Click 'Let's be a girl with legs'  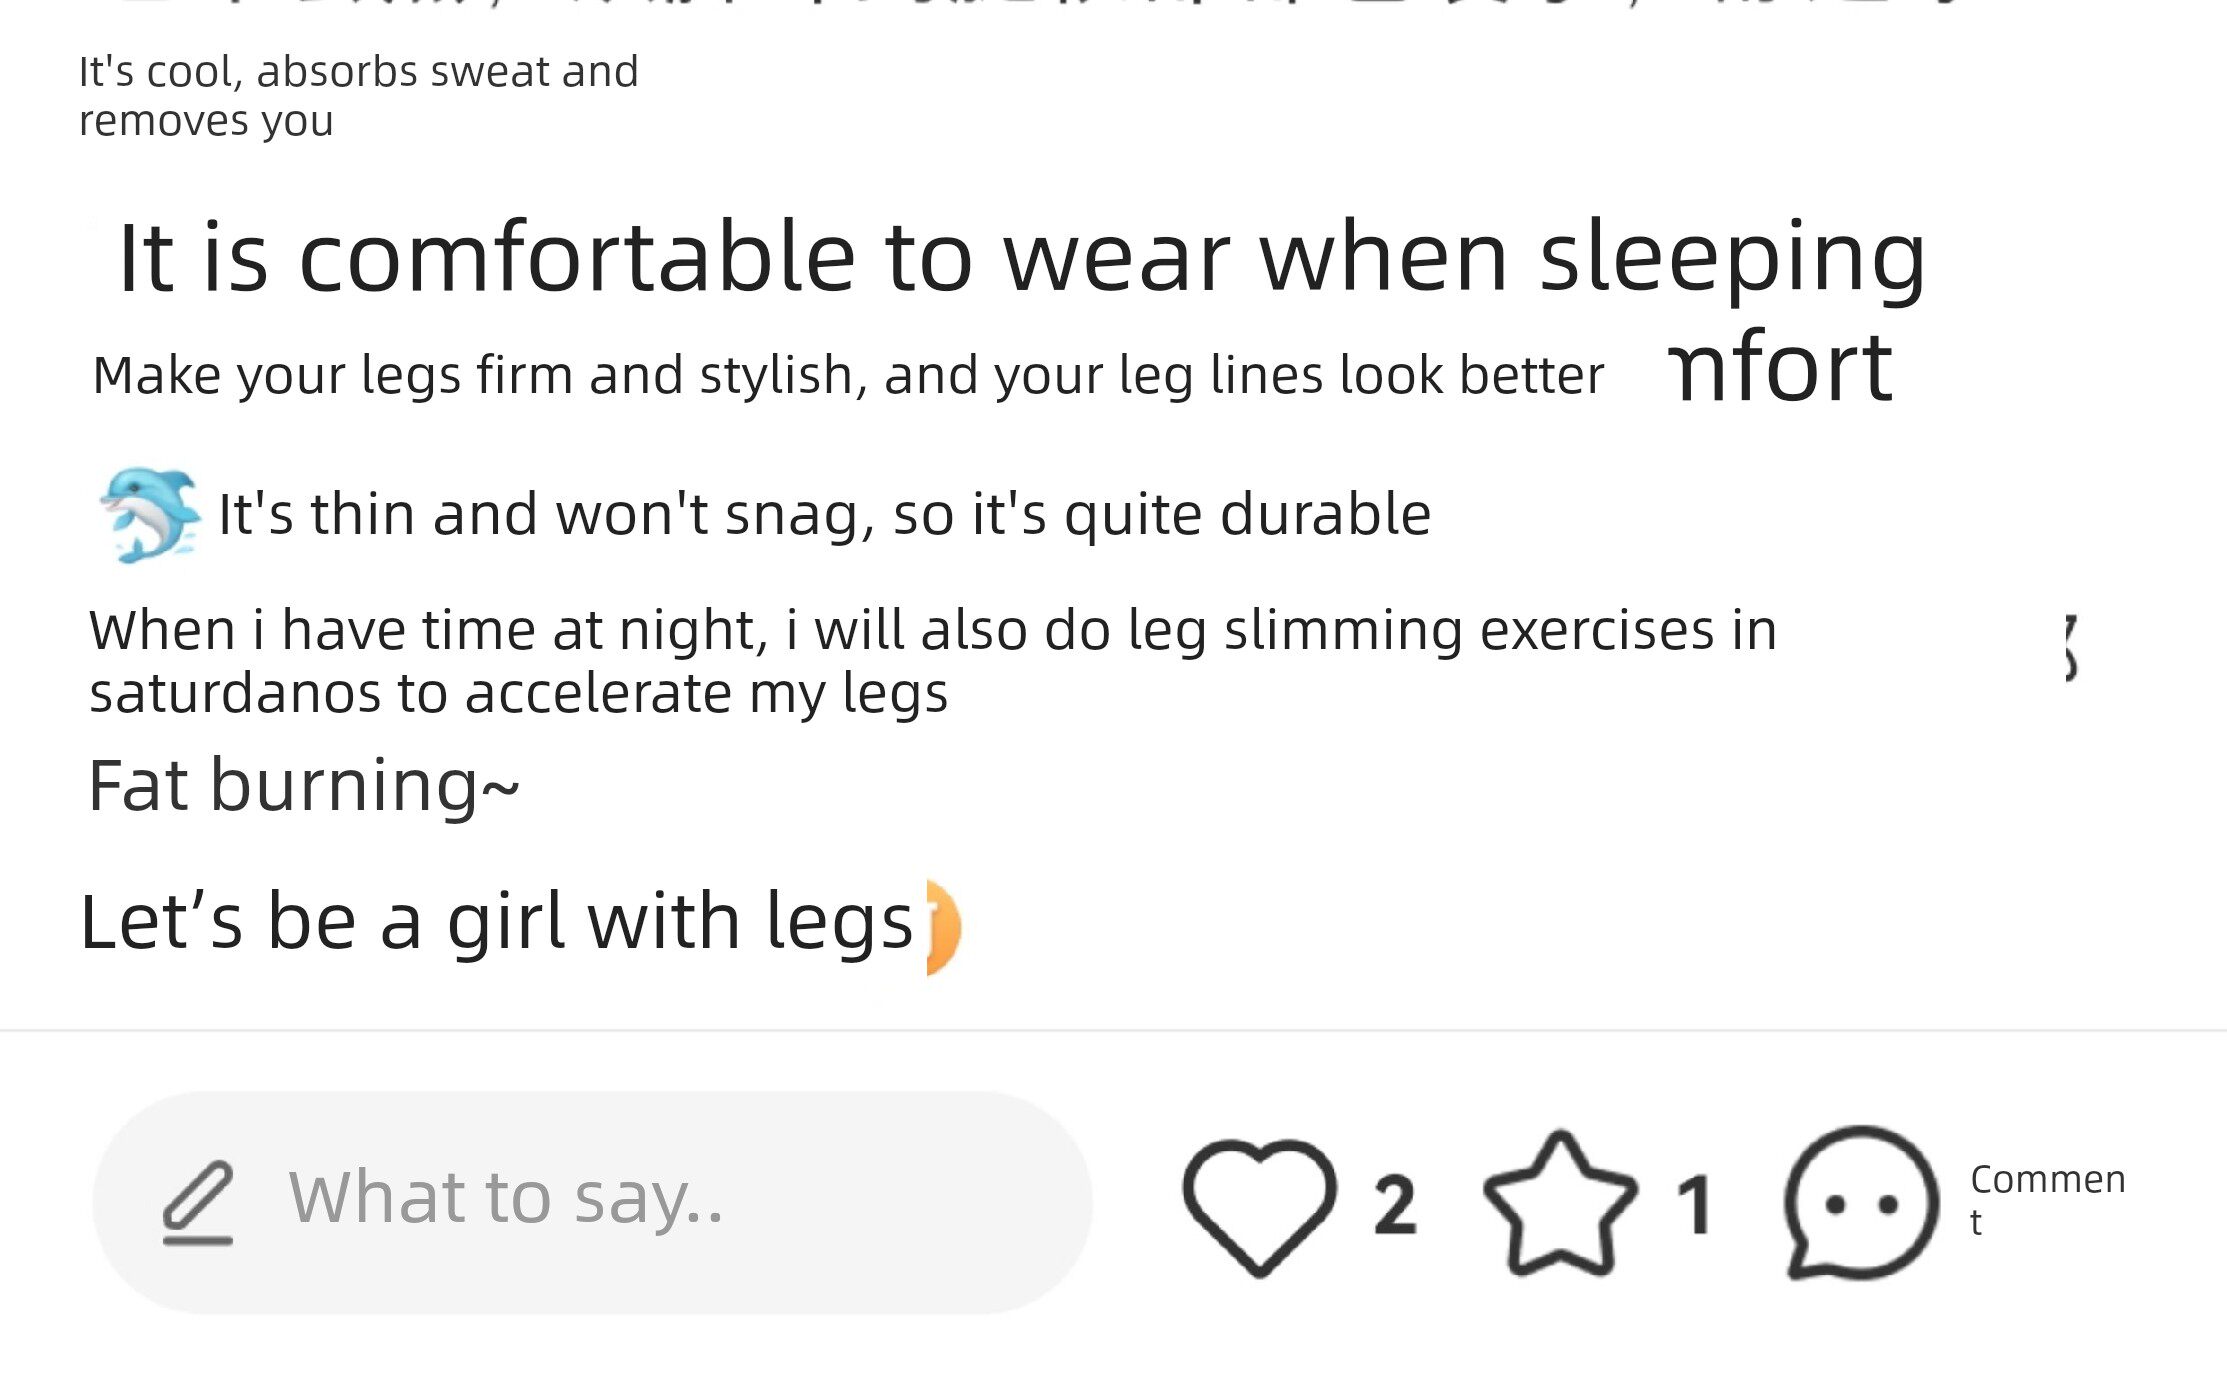pyautogui.click(x=496, y=922)
